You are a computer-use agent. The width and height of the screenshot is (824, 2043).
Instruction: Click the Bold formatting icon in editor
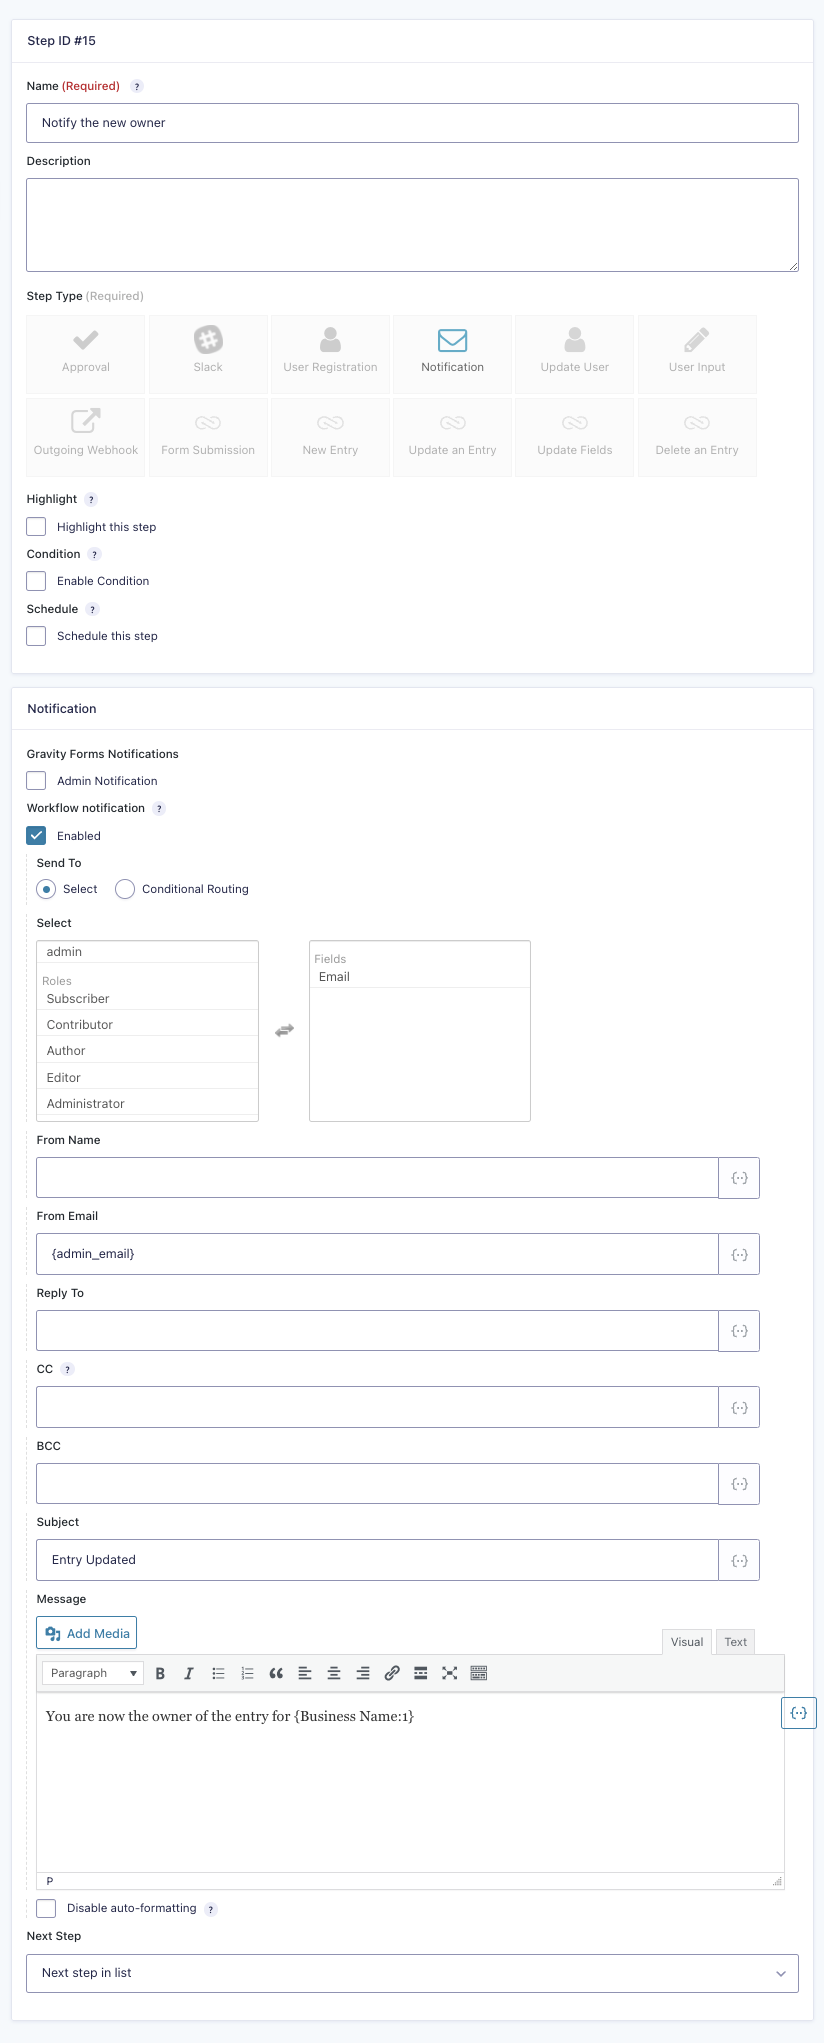(160, 1673)
